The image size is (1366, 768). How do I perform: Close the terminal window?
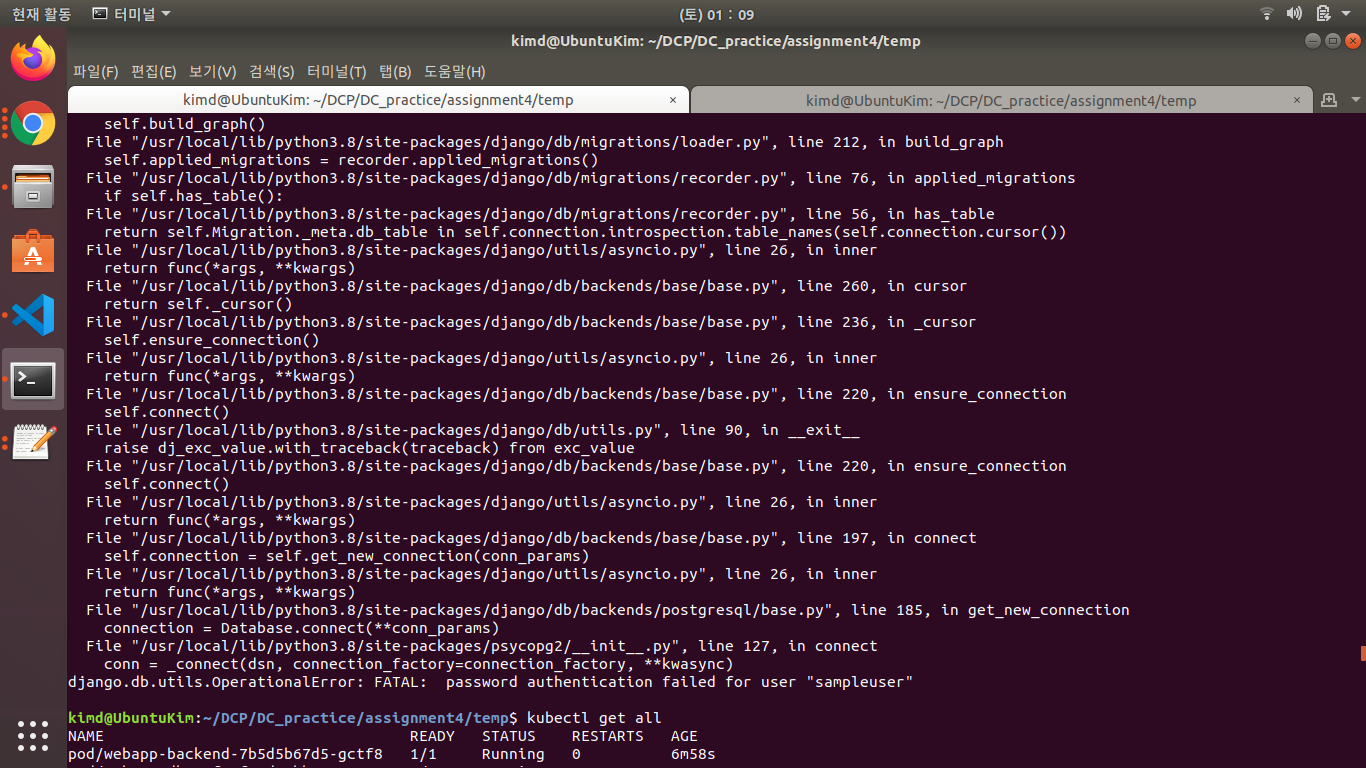coord(1352,41)
